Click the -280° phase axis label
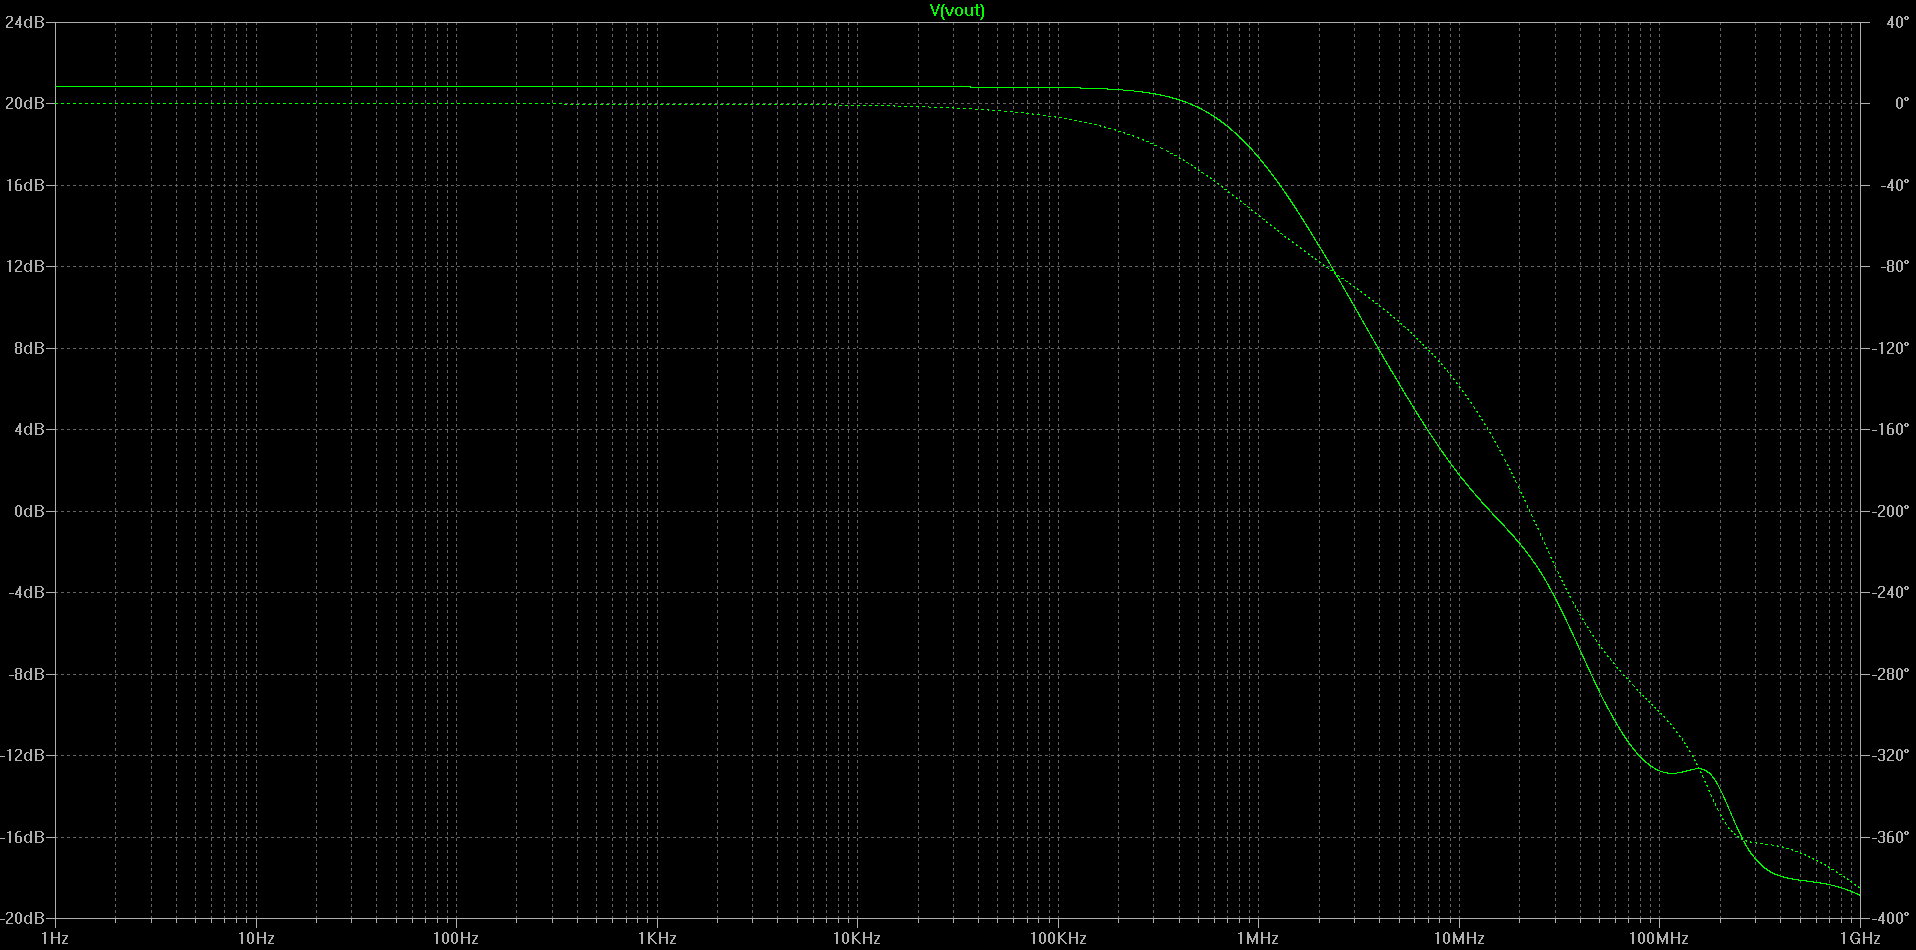Screen dimensions: 1916x950 (x=1891, y=674)
